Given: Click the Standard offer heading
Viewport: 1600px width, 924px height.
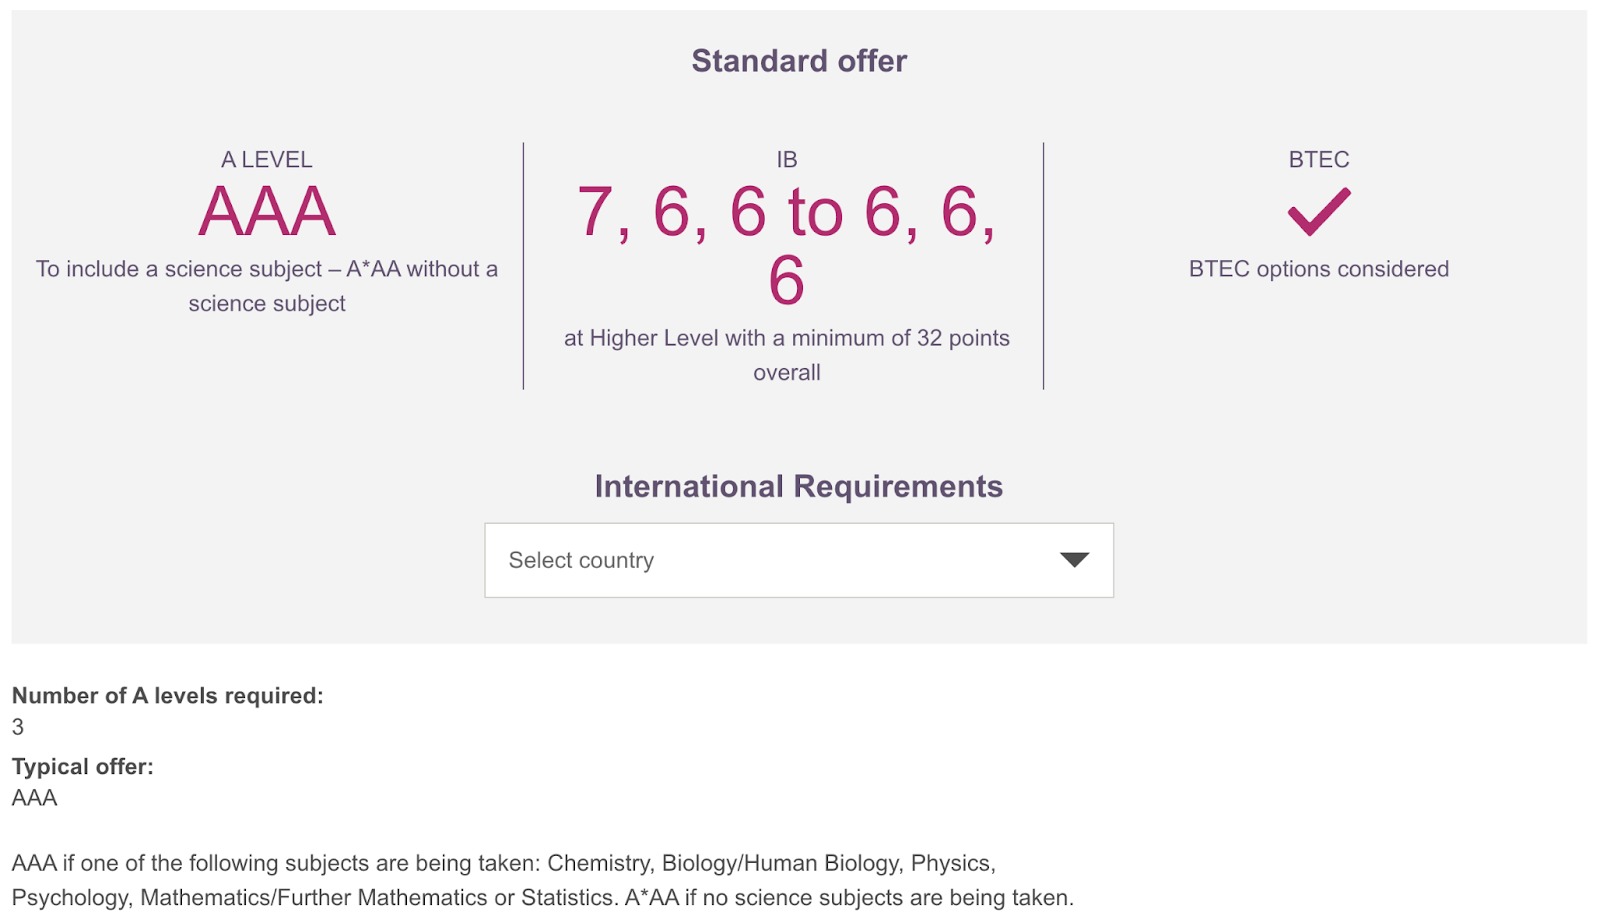Looking at the screenshot, I should (799, 61).
